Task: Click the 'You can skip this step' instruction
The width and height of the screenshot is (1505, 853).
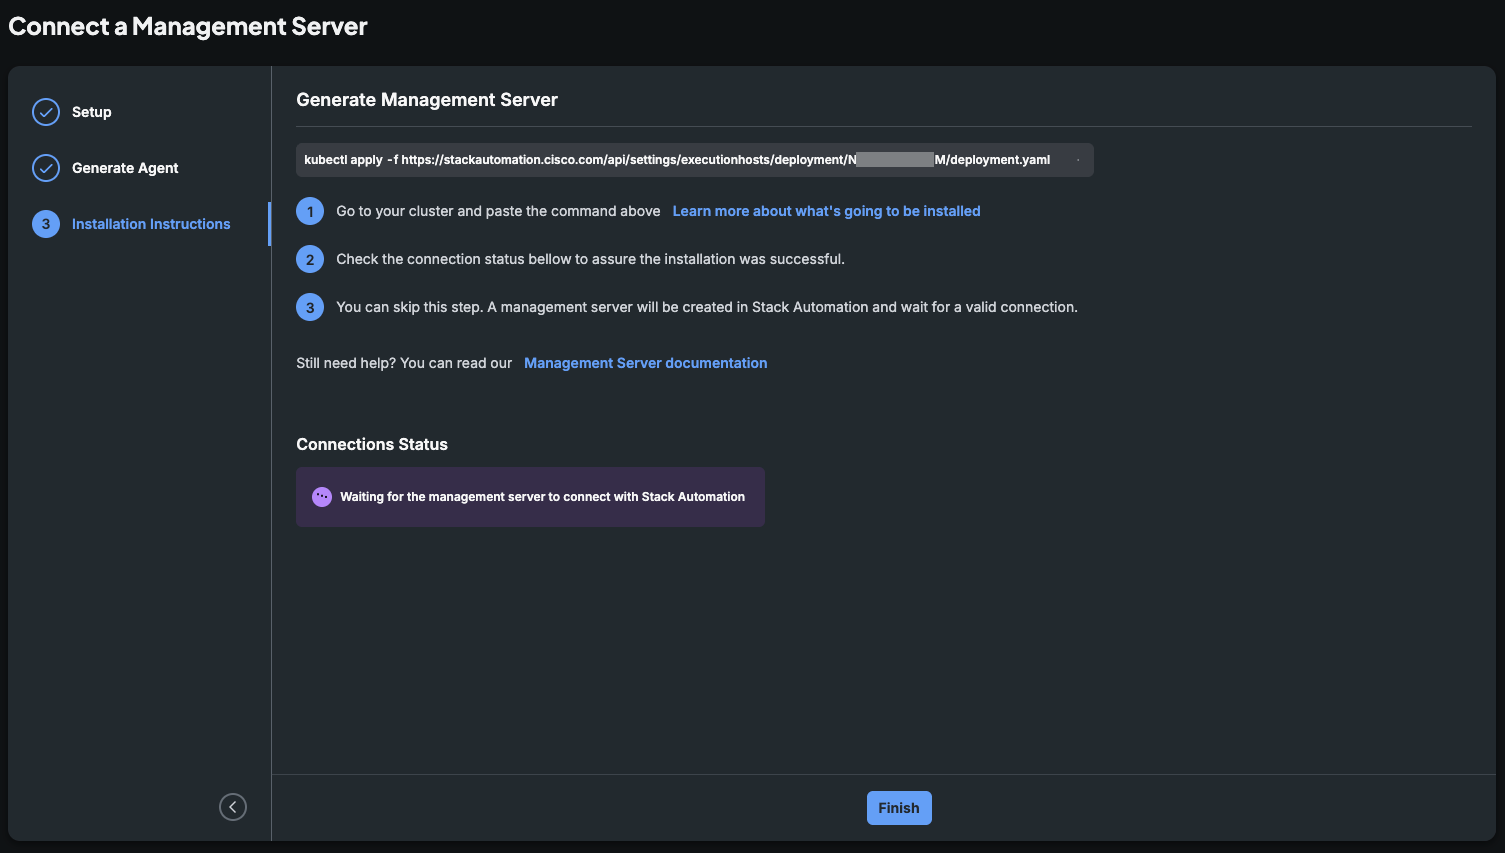Action: pyautogui.click(x=707, y=307)
